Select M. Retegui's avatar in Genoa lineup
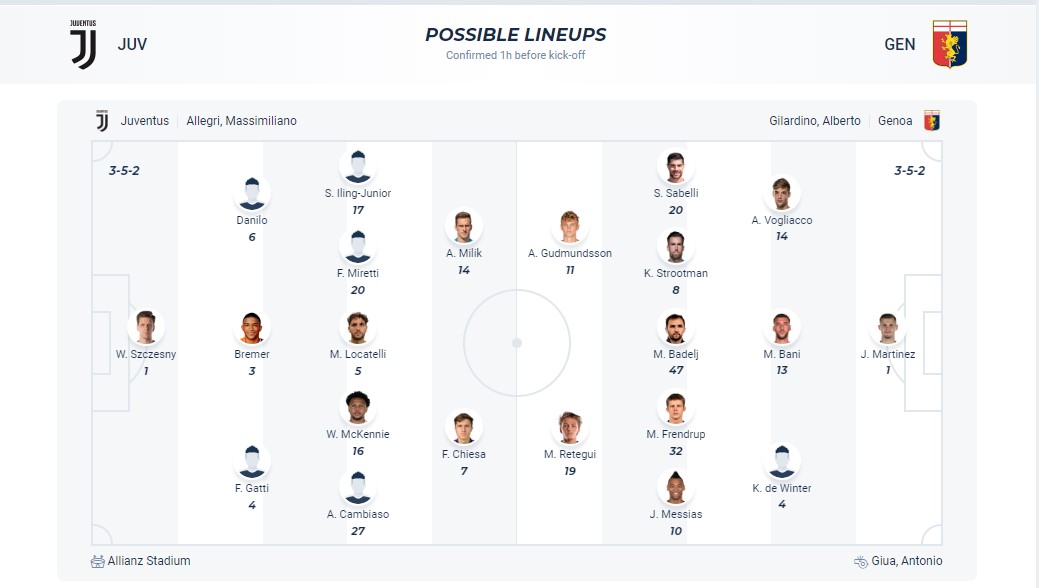 click(x=570, y=428)
